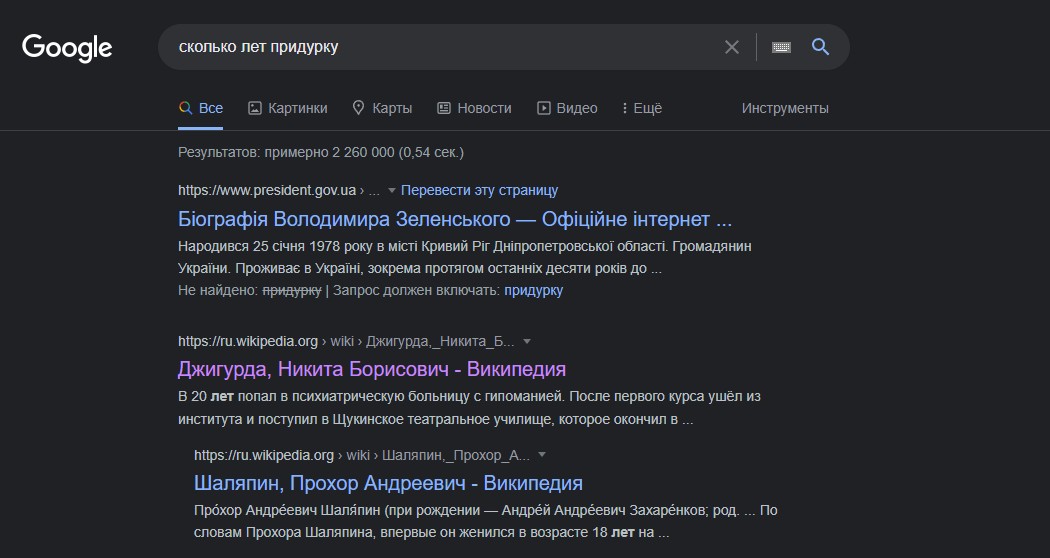
Task: Expand arrow next to Джигурда Wikipedia URL
Action: 527,341
